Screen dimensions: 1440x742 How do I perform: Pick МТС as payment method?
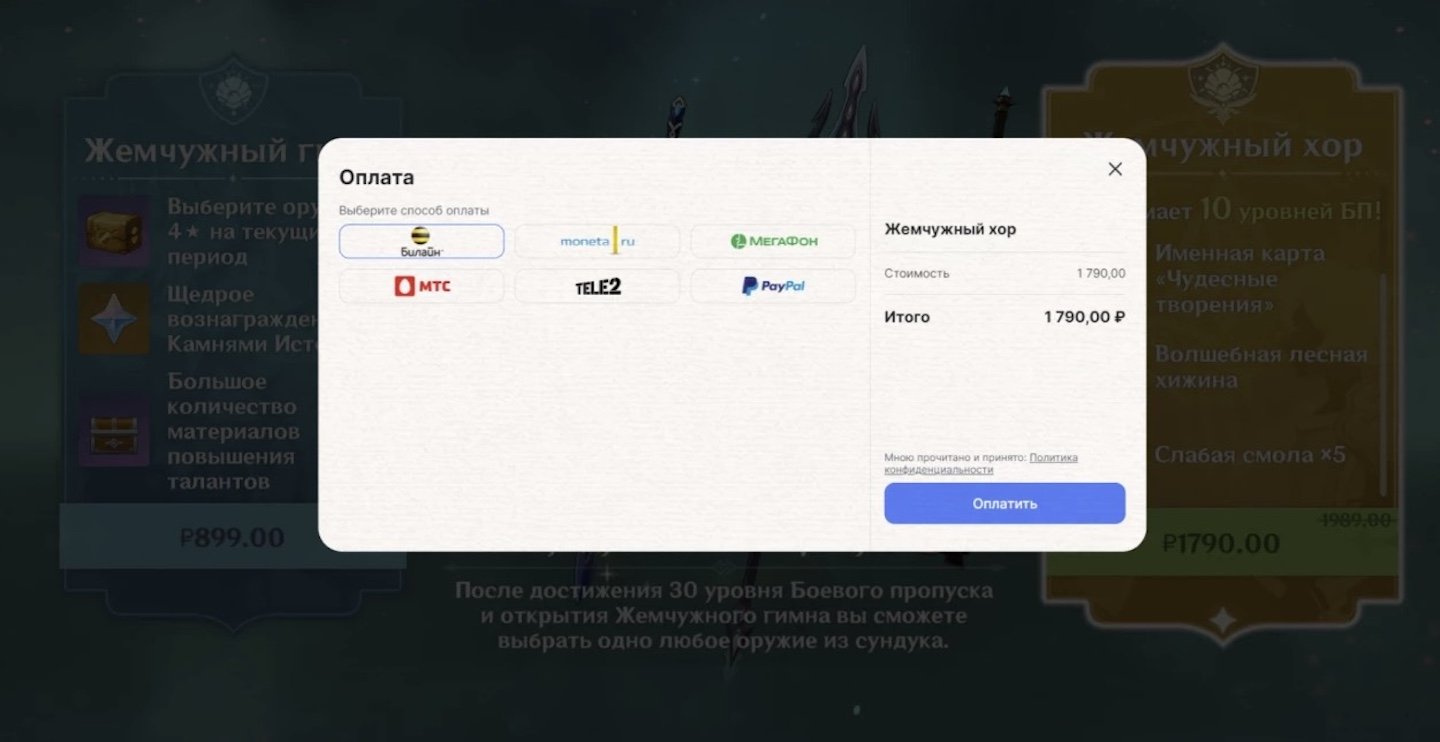pos(421,286)
